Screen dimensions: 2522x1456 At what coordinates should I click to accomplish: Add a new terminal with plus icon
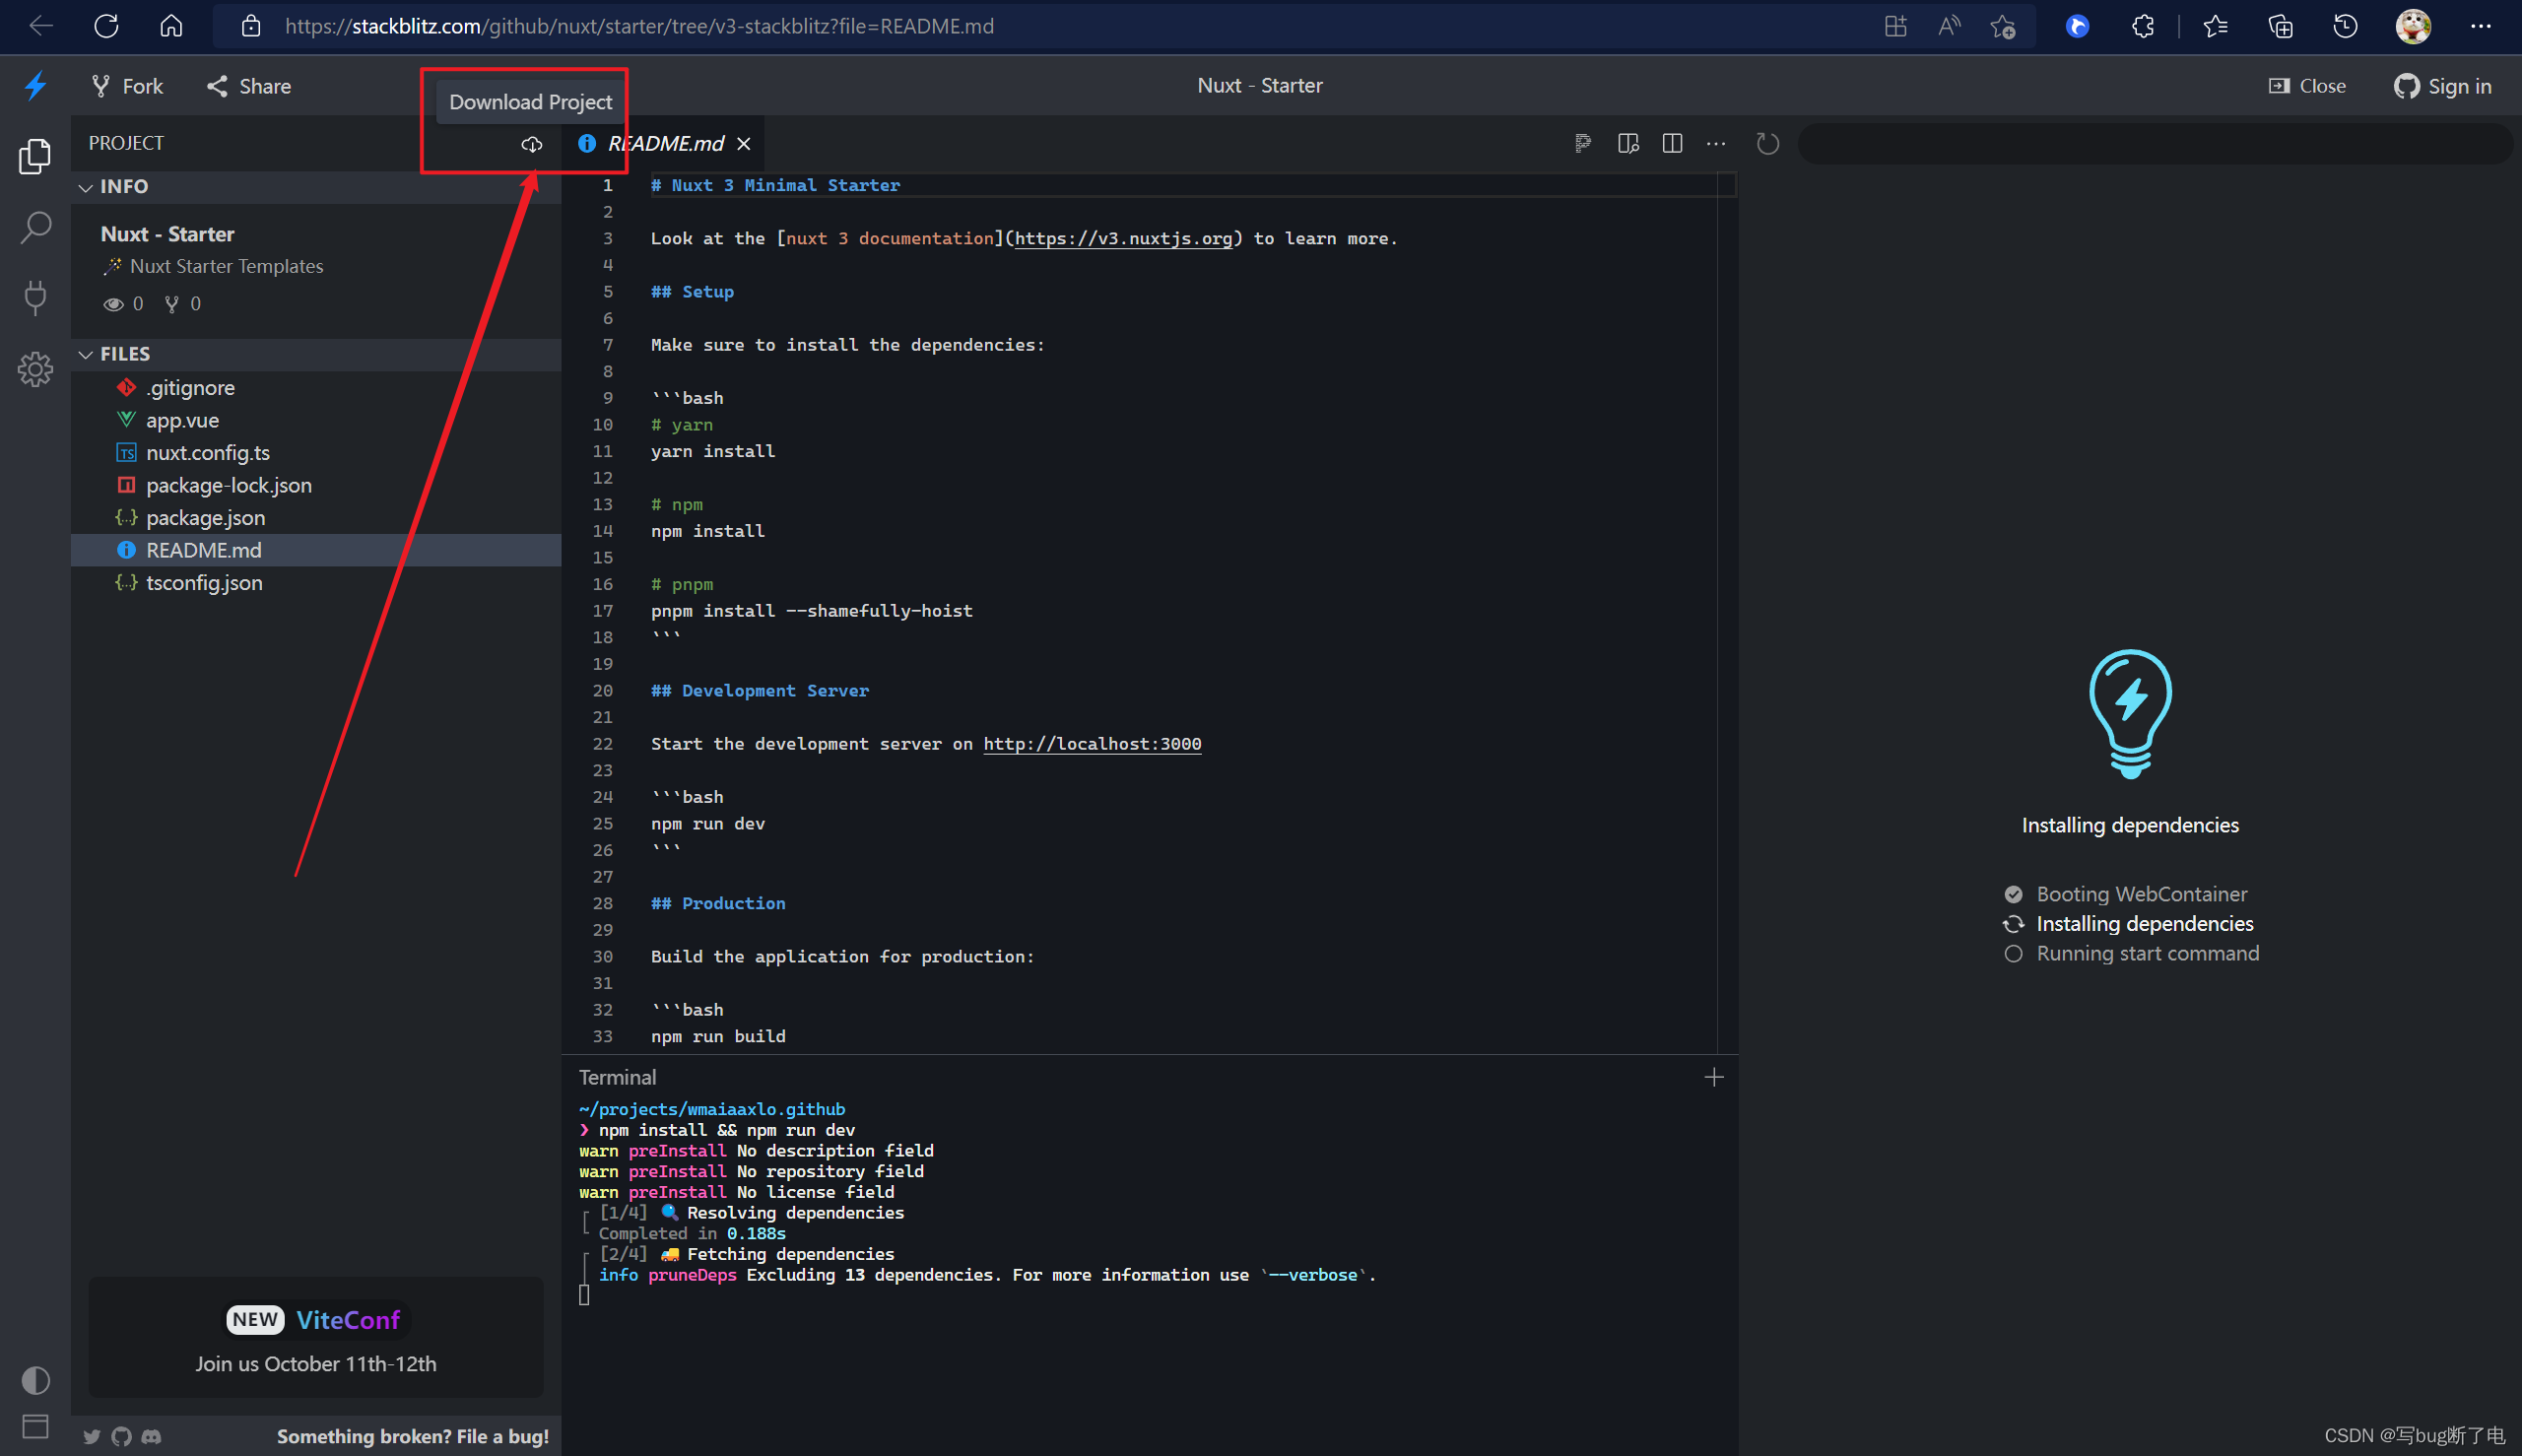(1714, 1078)
